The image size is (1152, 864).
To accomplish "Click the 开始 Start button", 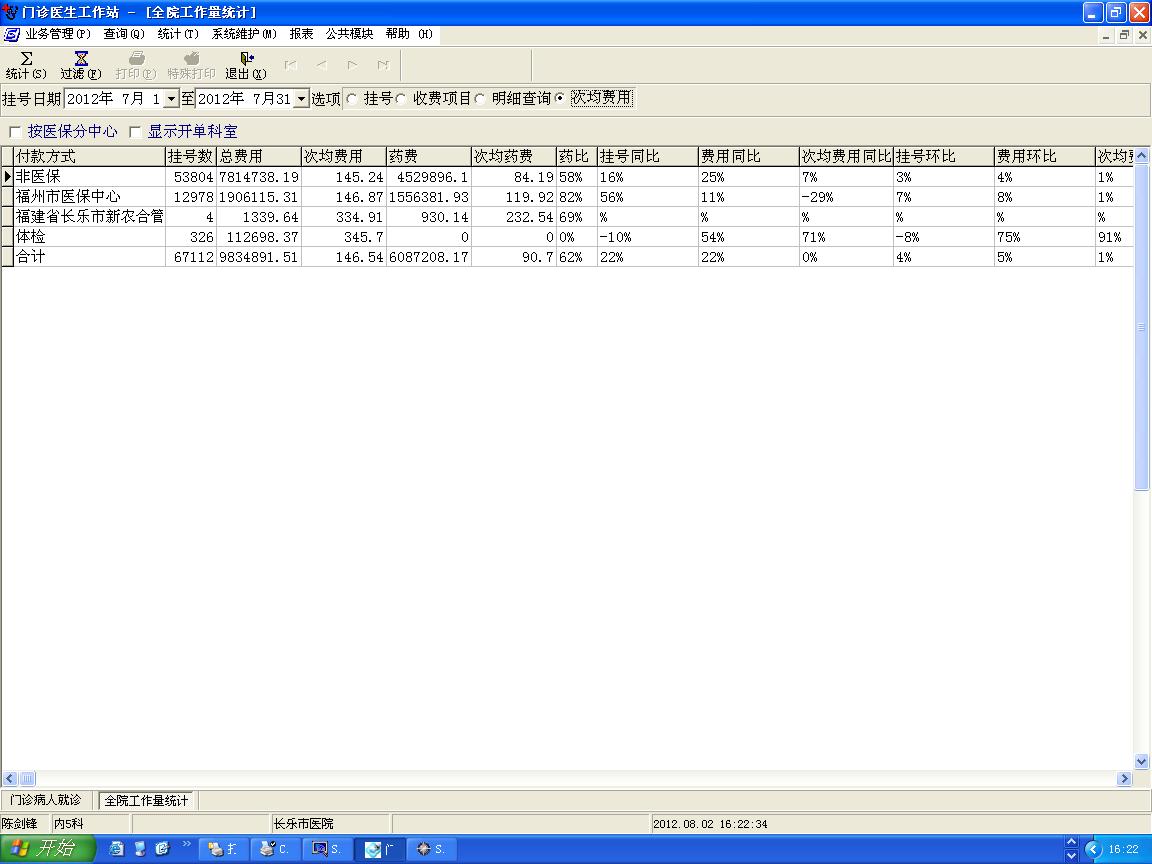I will [x=48, y=849].
